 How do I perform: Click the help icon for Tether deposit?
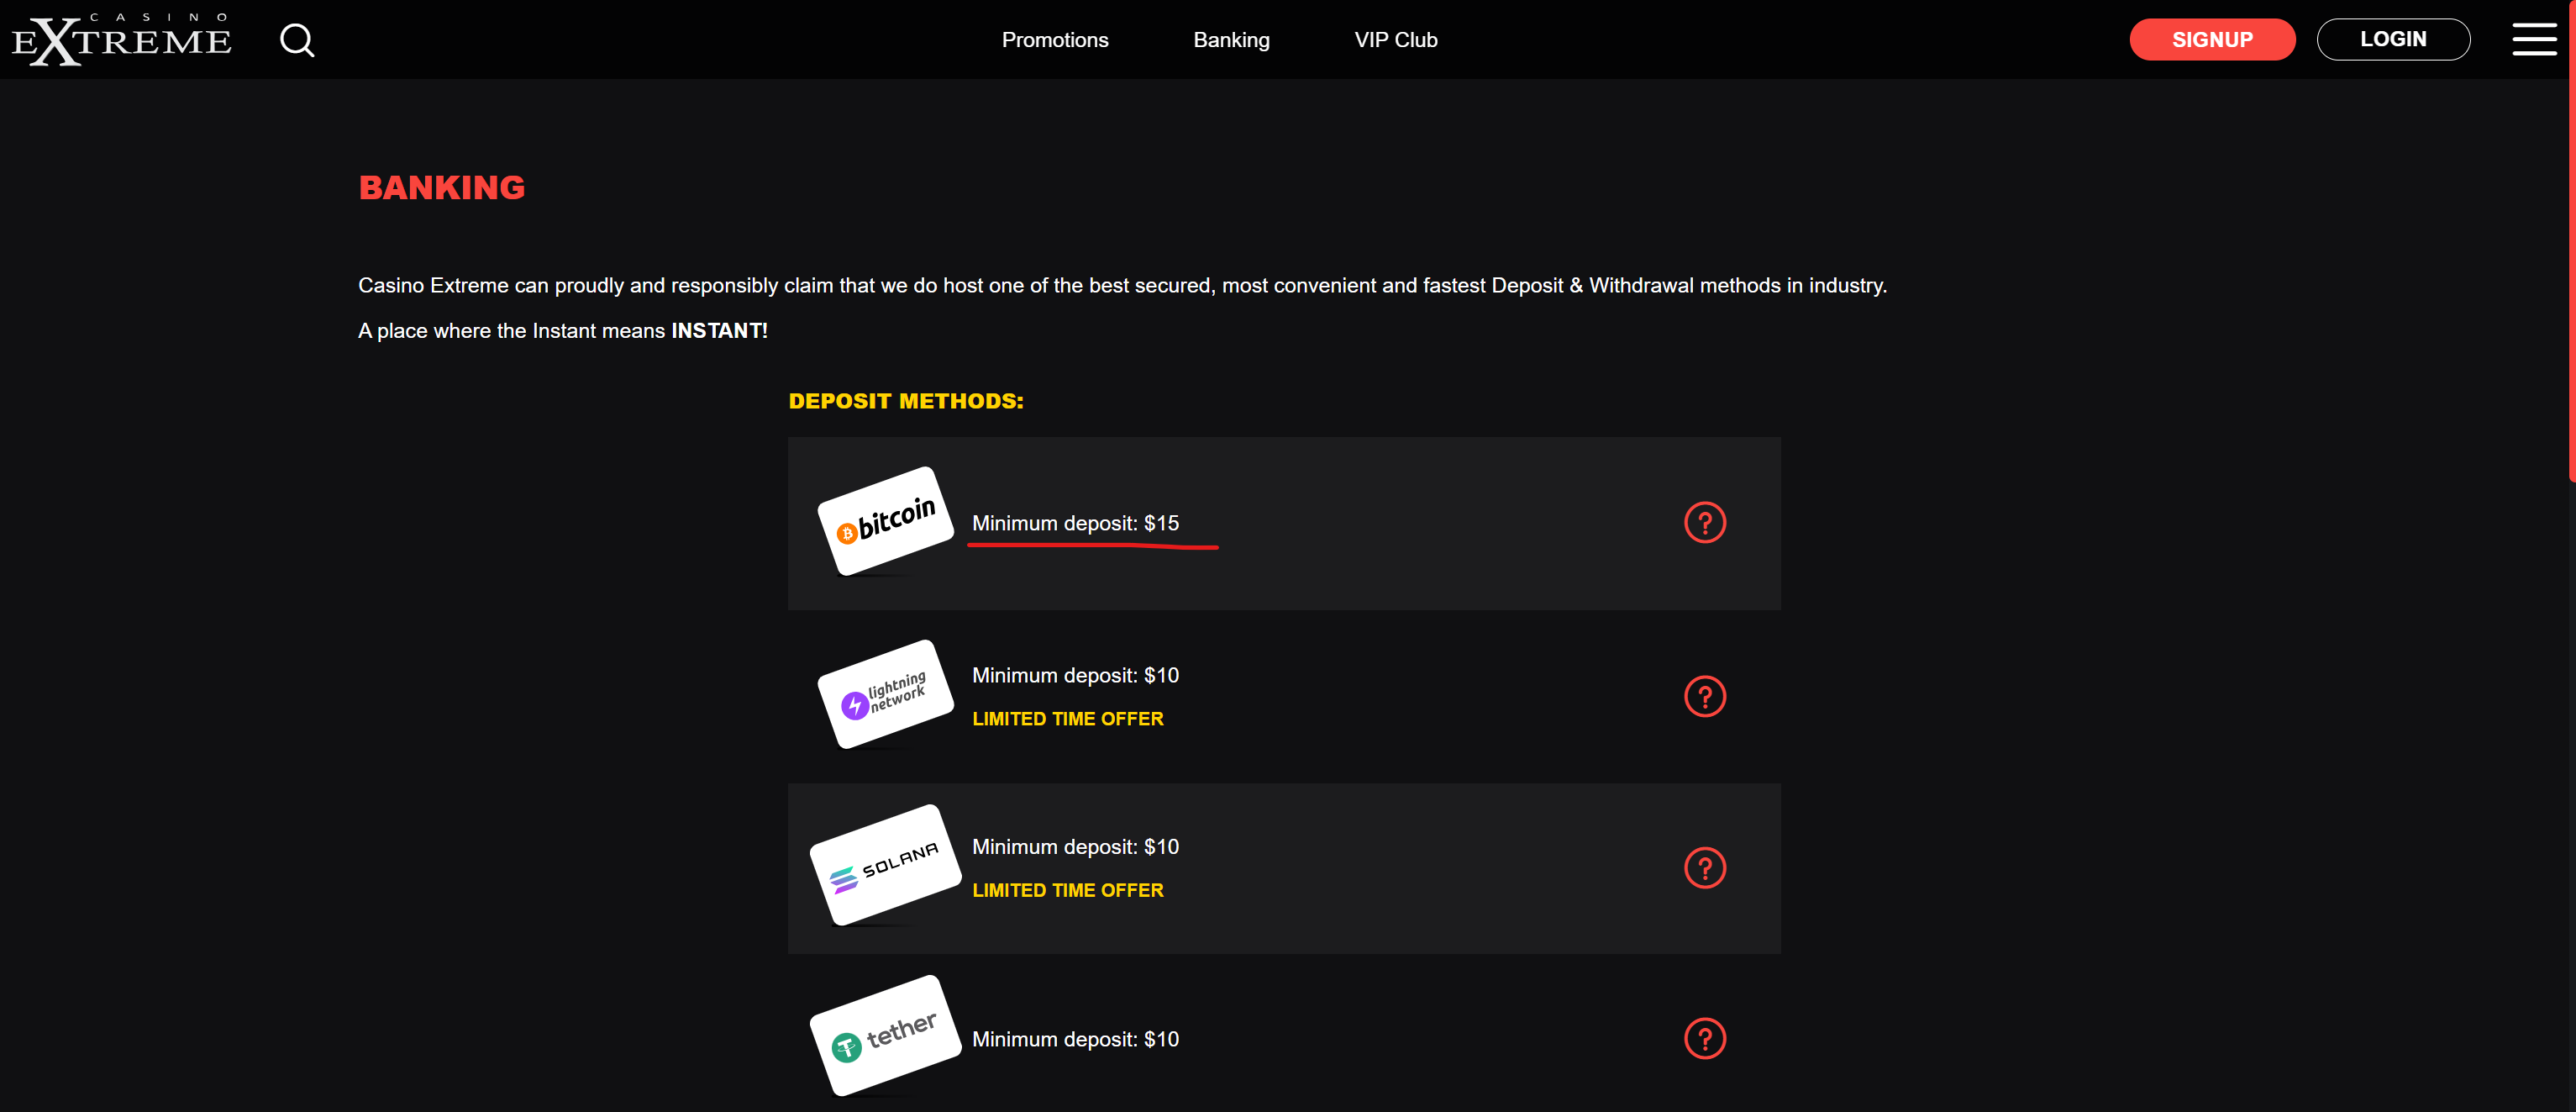pos(1705,1038)
